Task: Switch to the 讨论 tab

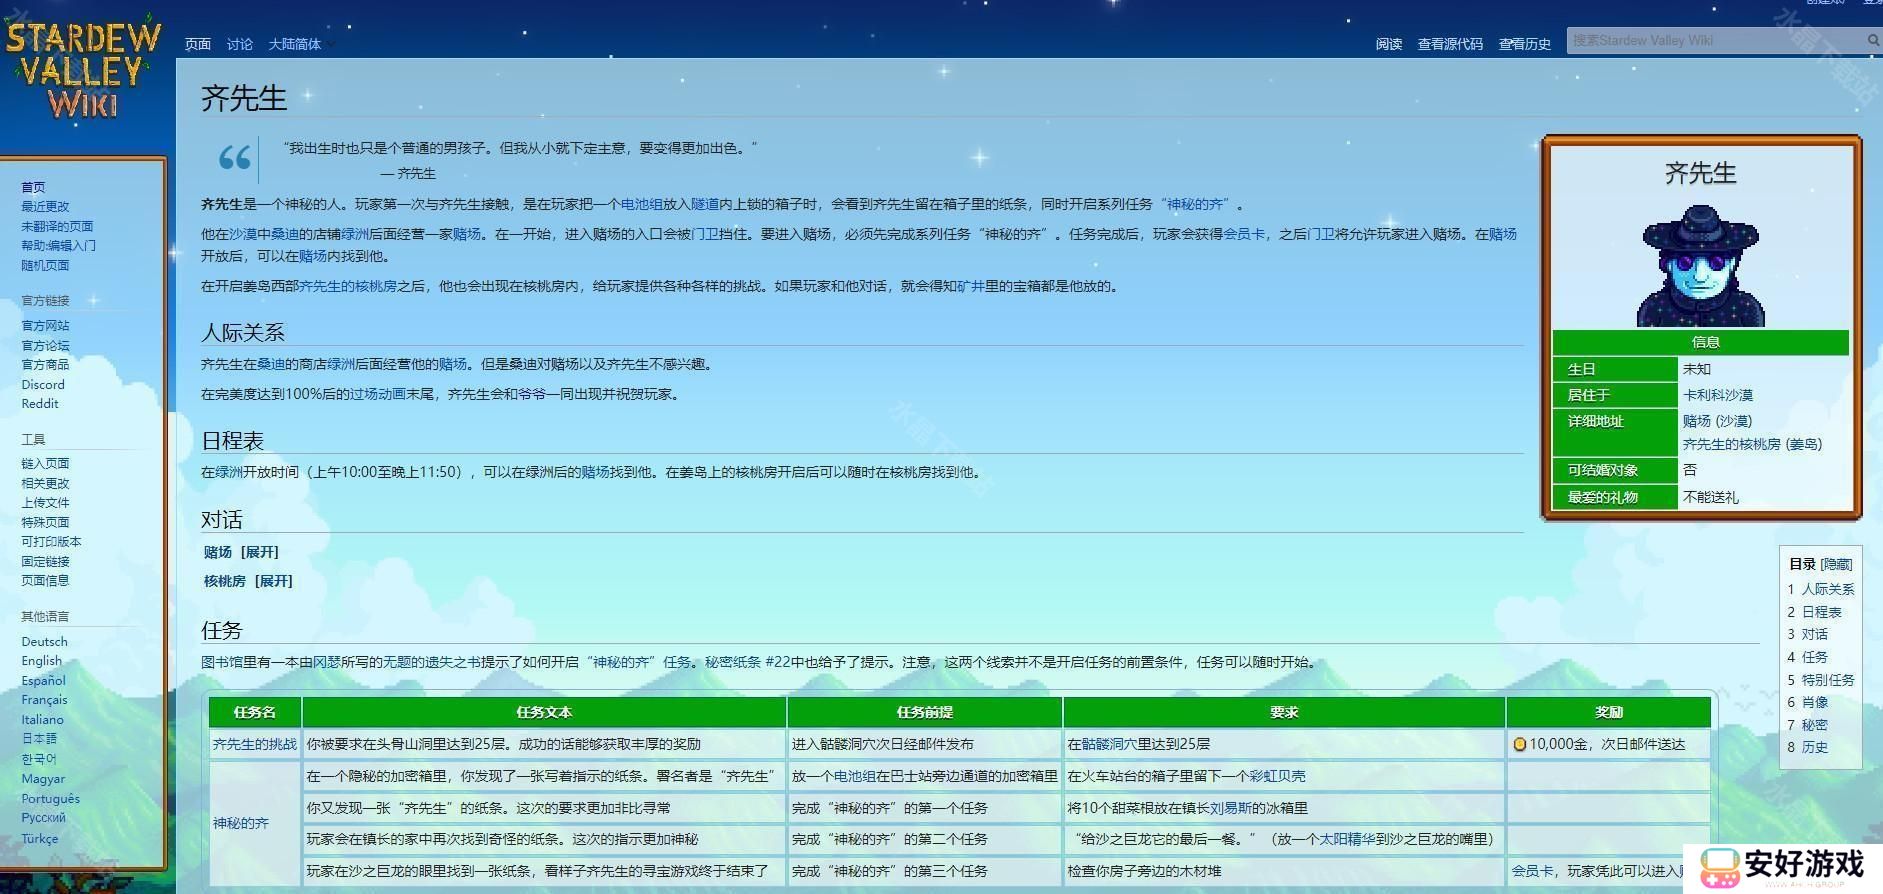Action: 239,44
